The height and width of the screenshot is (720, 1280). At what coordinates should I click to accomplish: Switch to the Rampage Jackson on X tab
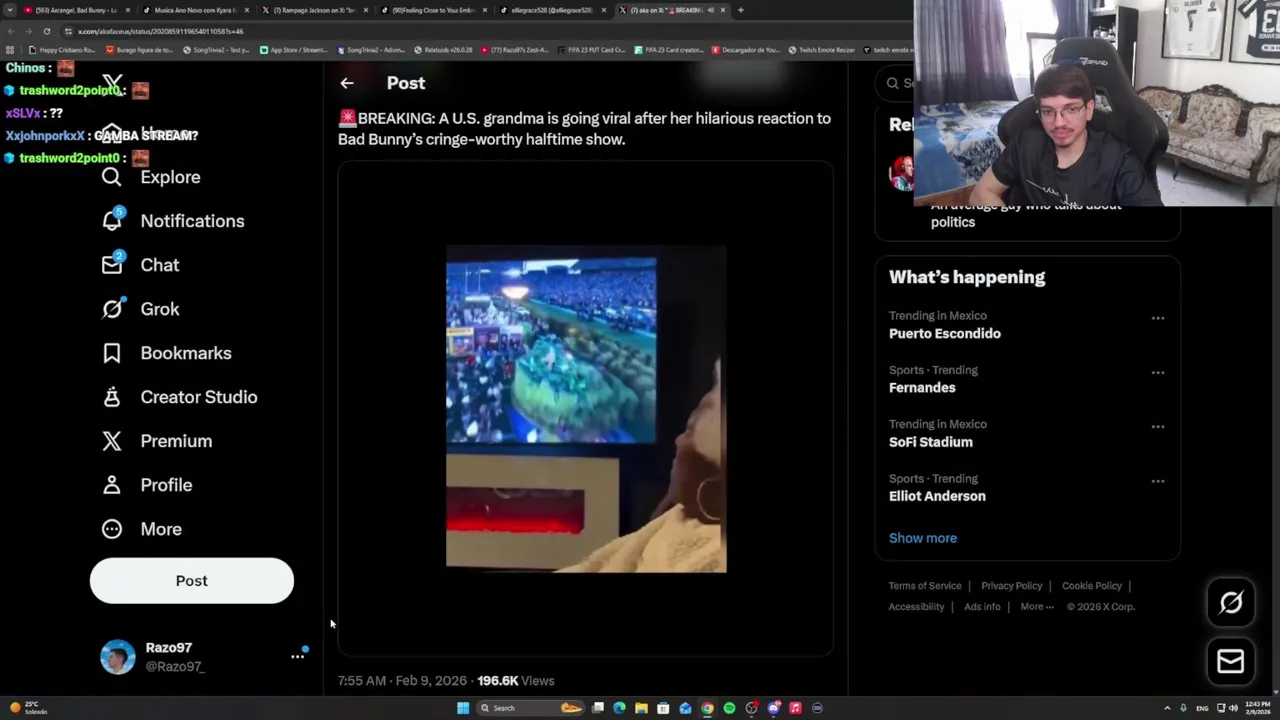tap(314, 10)
